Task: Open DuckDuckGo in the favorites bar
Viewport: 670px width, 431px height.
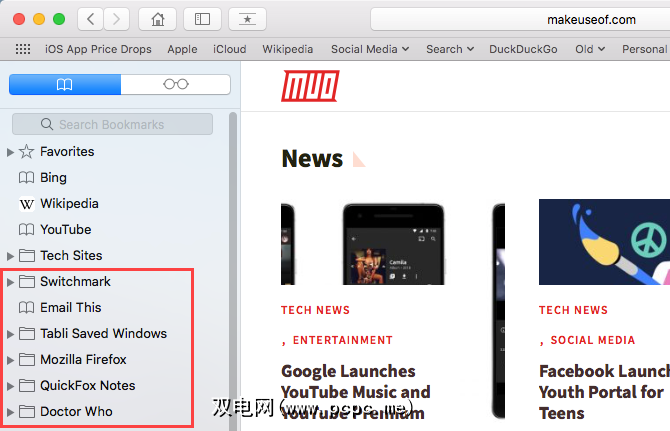Action: [x=523, y=49]
